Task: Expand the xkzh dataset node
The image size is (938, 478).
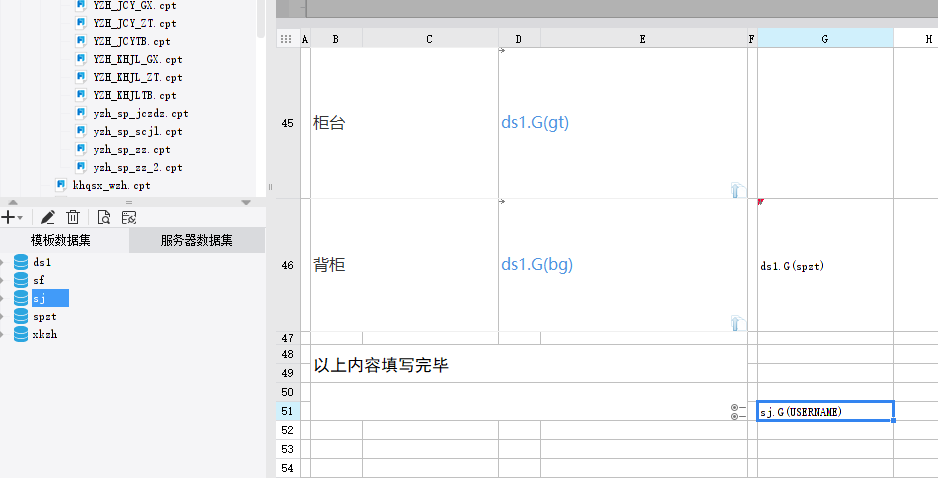Action: [2, 334]
